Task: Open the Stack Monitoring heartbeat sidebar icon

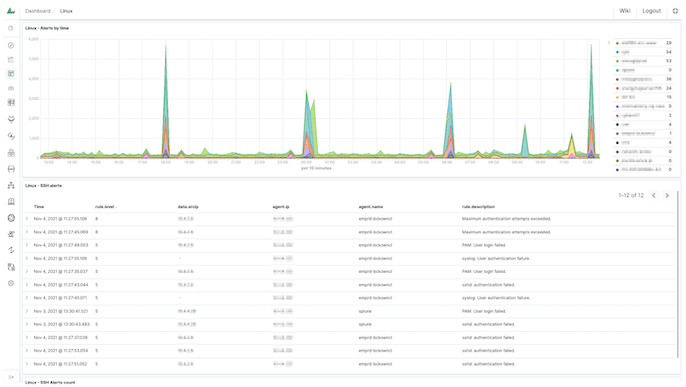Action: [11, 250]
